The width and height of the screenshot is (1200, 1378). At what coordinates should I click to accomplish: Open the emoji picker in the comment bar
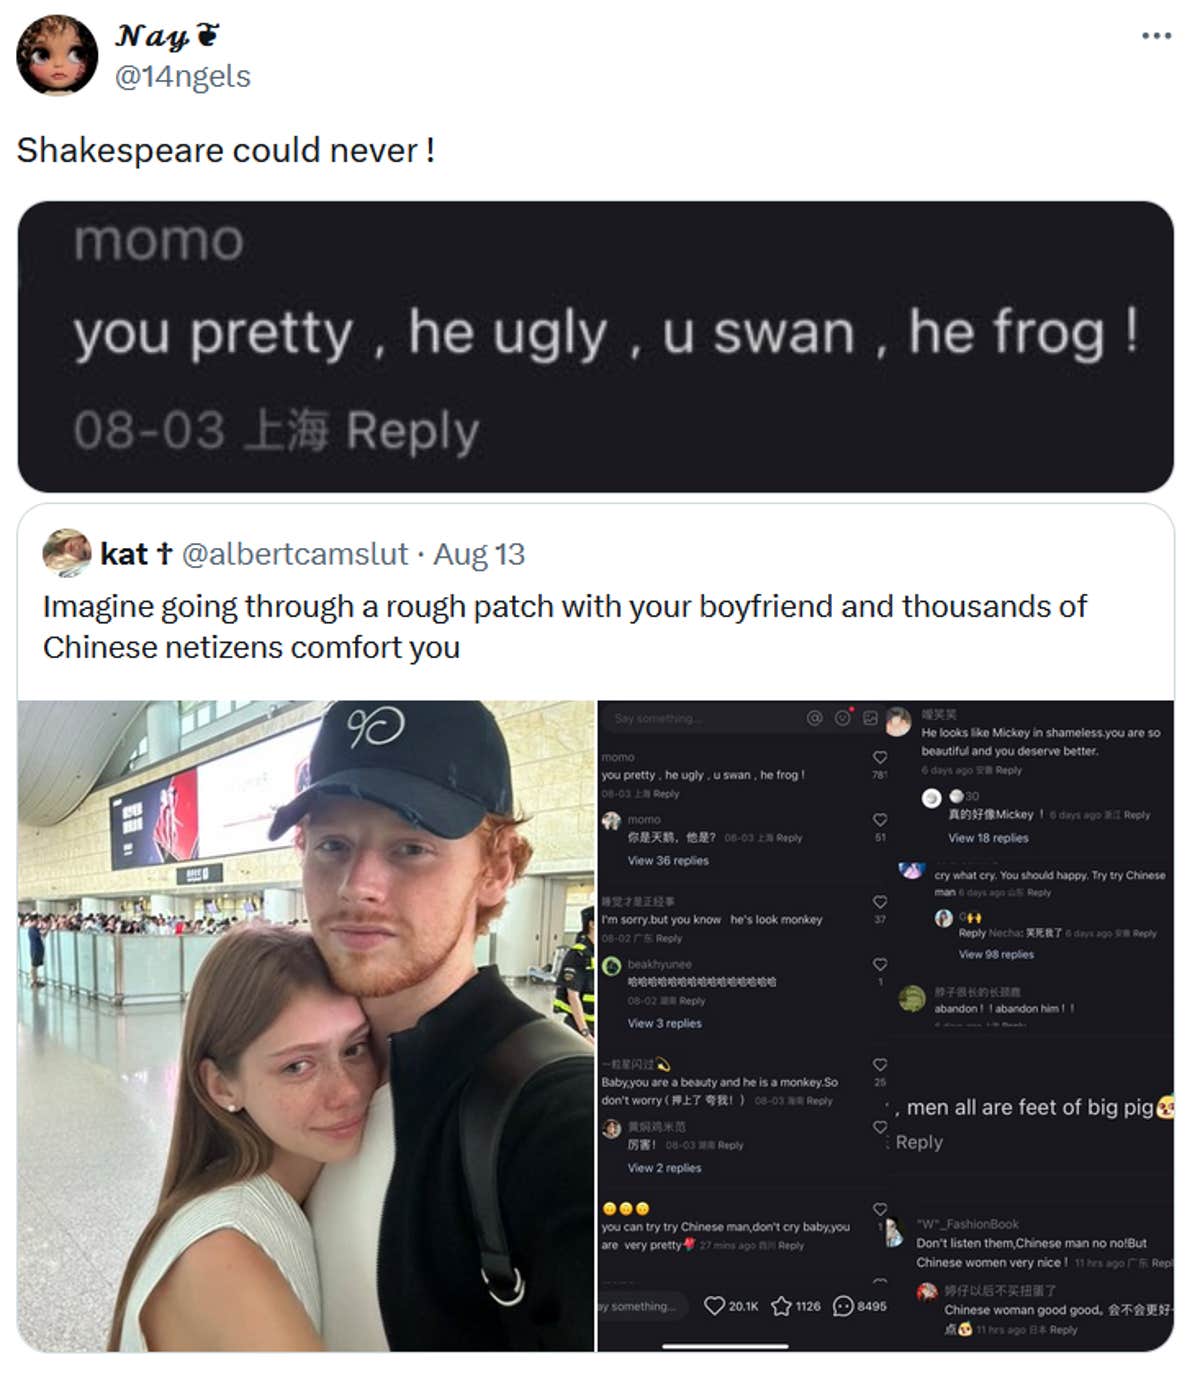pos(842,718)
